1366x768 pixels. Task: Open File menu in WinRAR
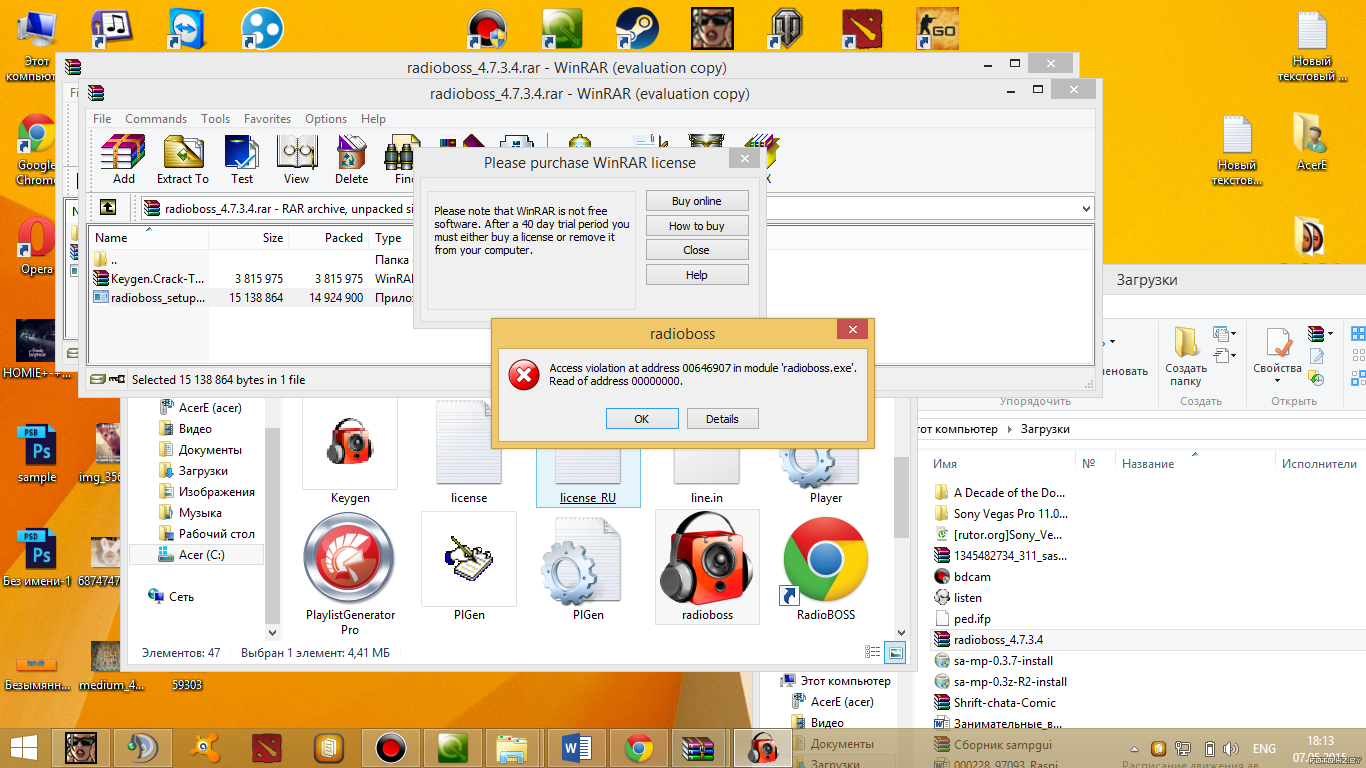click(102, 118)
